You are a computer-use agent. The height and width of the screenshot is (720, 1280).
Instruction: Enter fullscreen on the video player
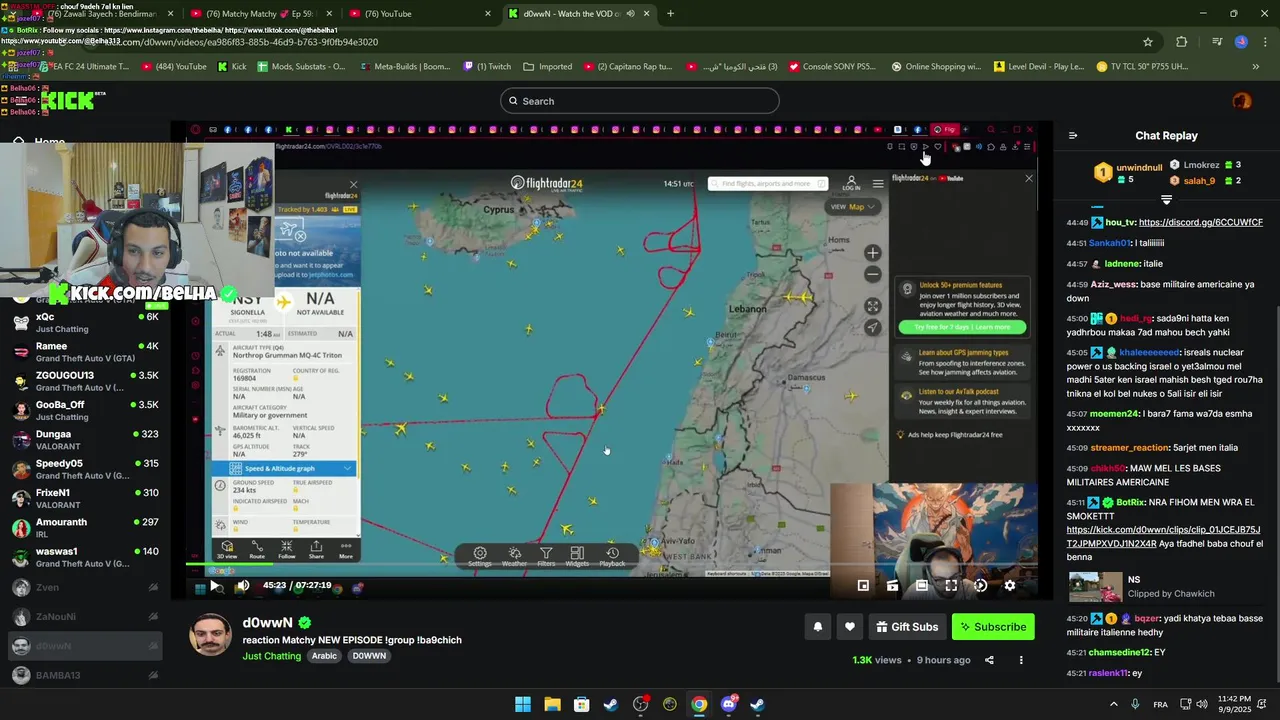[x=951, y=586]
